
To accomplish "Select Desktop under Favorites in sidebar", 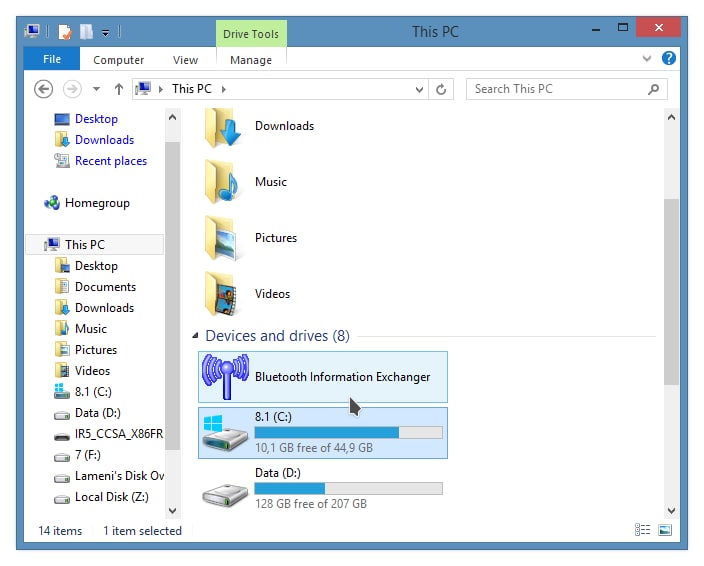I will point(96,119).
